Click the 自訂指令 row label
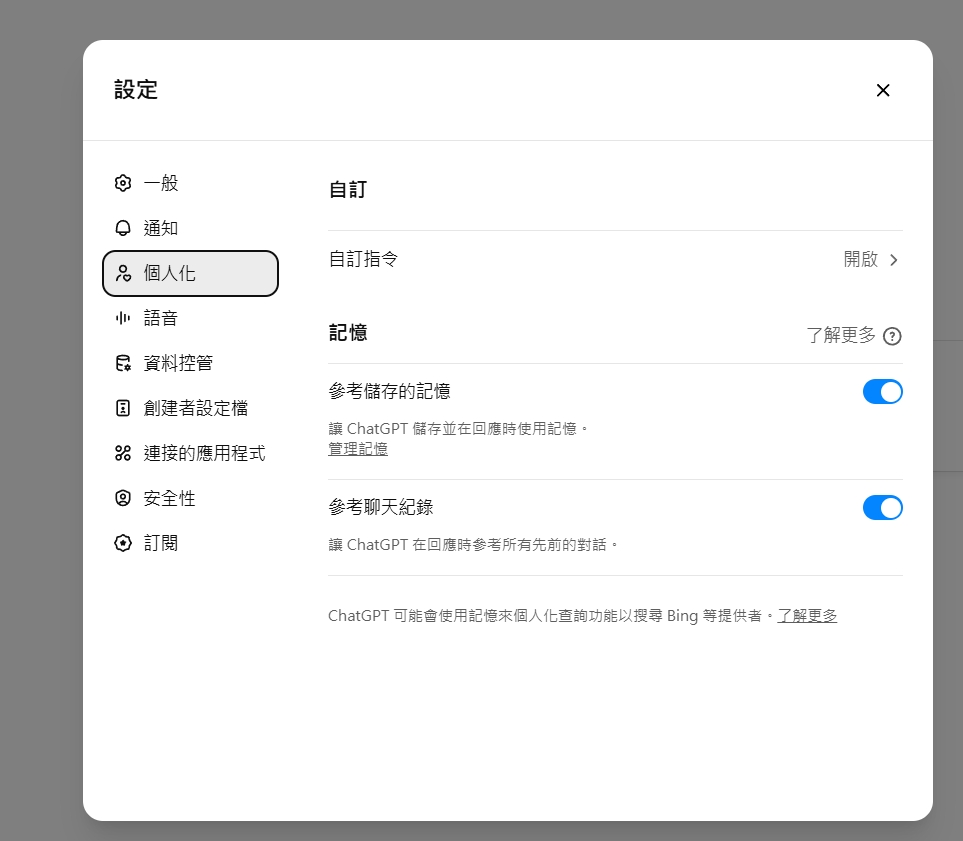 (363, 259)
